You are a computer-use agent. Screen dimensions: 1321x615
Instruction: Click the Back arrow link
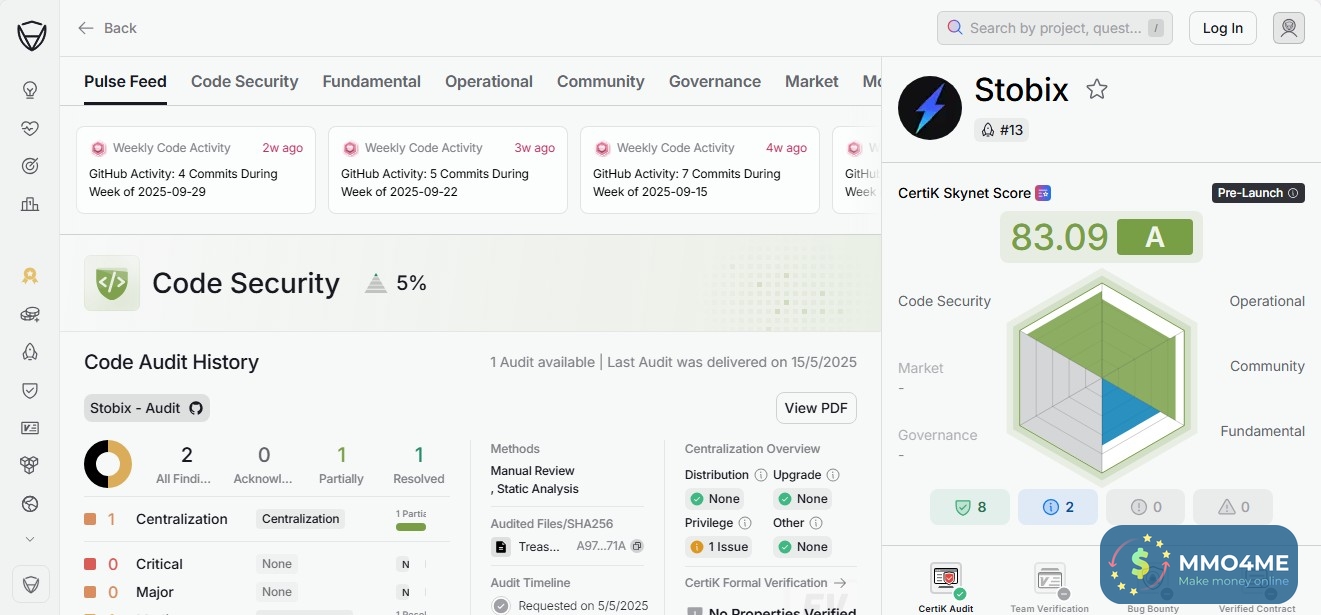tap(107, 28)
